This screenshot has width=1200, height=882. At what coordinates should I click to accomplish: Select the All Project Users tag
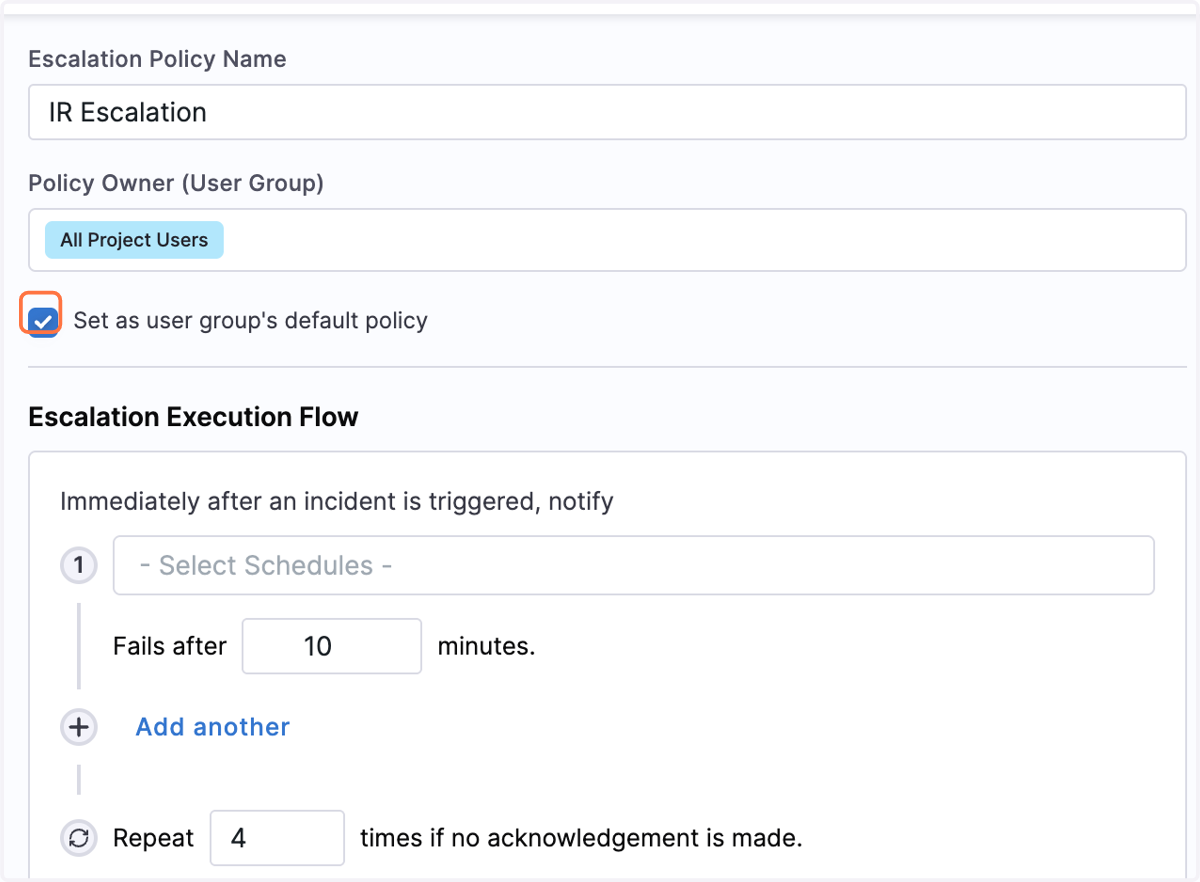point(134,240)
